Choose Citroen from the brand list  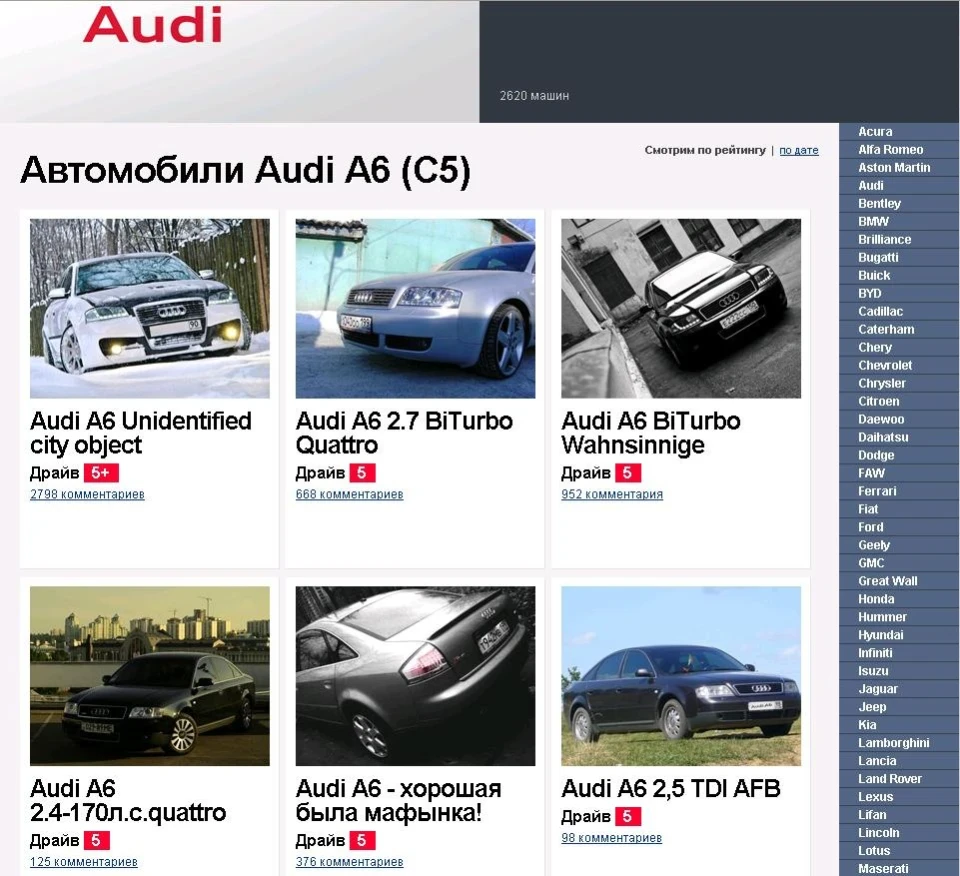(879, 402)
